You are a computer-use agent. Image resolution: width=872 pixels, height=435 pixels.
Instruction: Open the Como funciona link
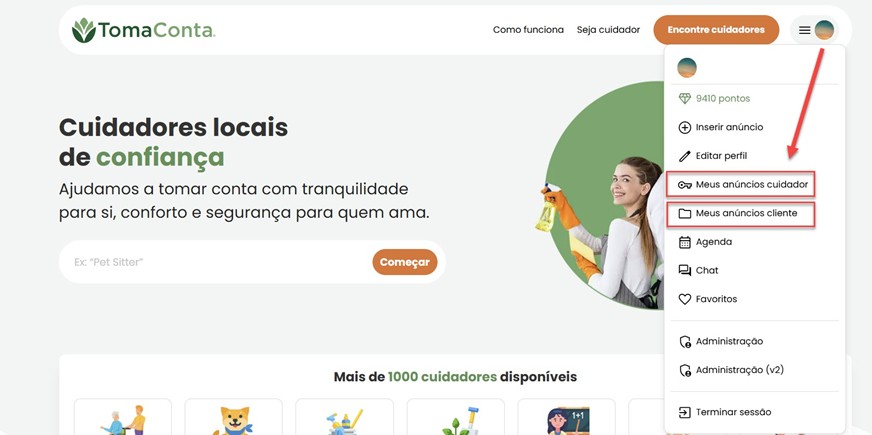coord(528,30)
